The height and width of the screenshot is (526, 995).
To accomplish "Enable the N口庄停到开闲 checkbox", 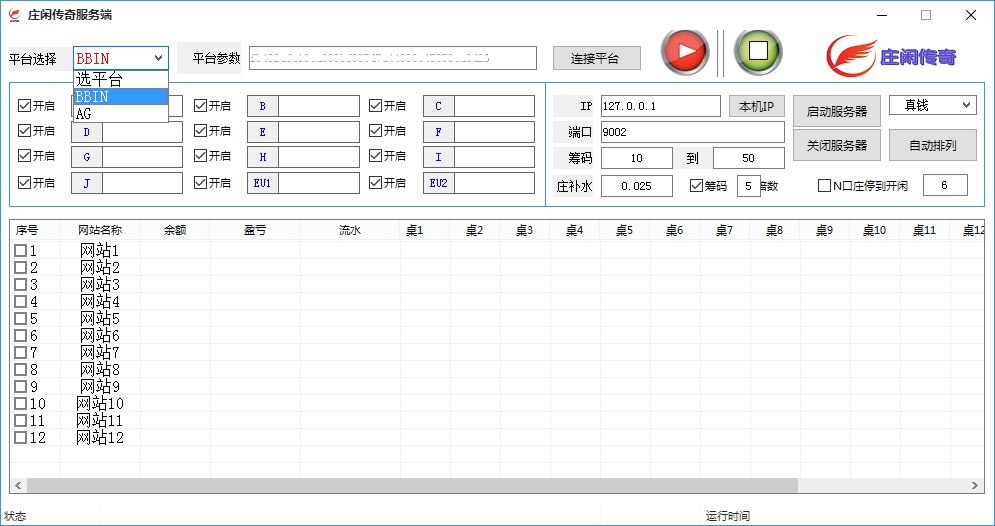I will 824,185.
